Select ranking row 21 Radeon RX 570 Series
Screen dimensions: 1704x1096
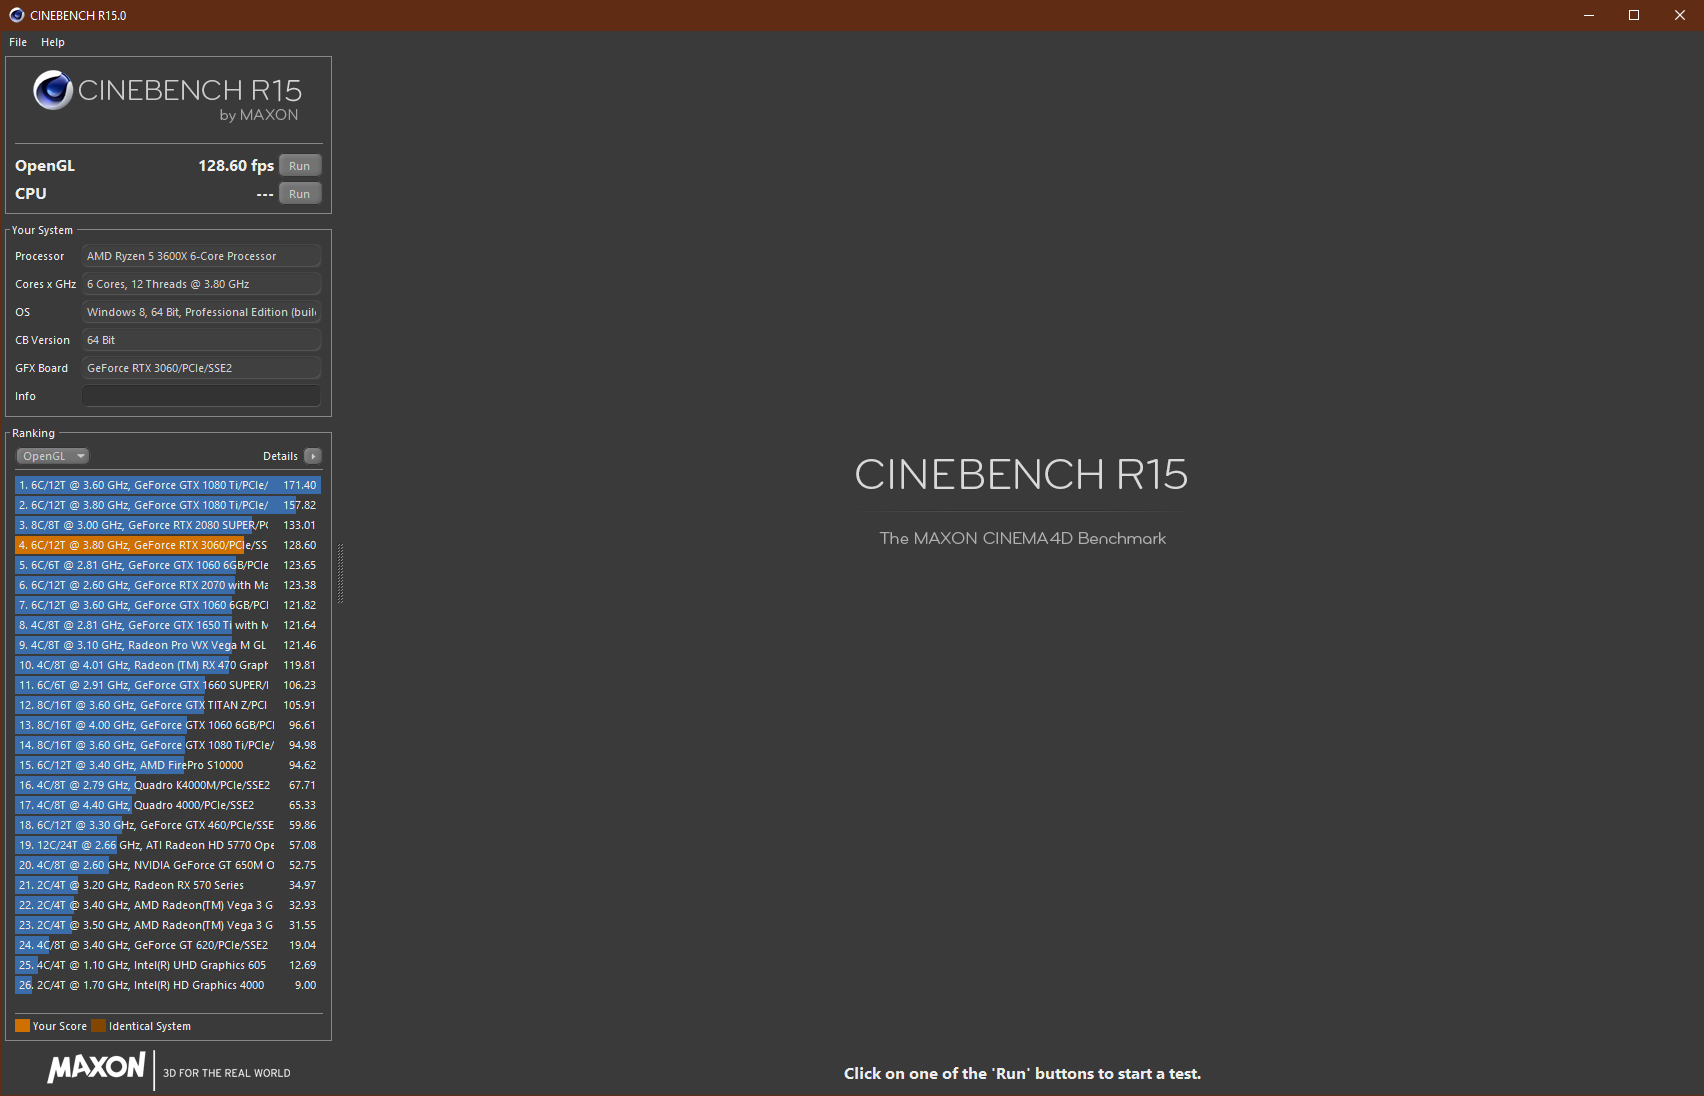tap(168, 885)
